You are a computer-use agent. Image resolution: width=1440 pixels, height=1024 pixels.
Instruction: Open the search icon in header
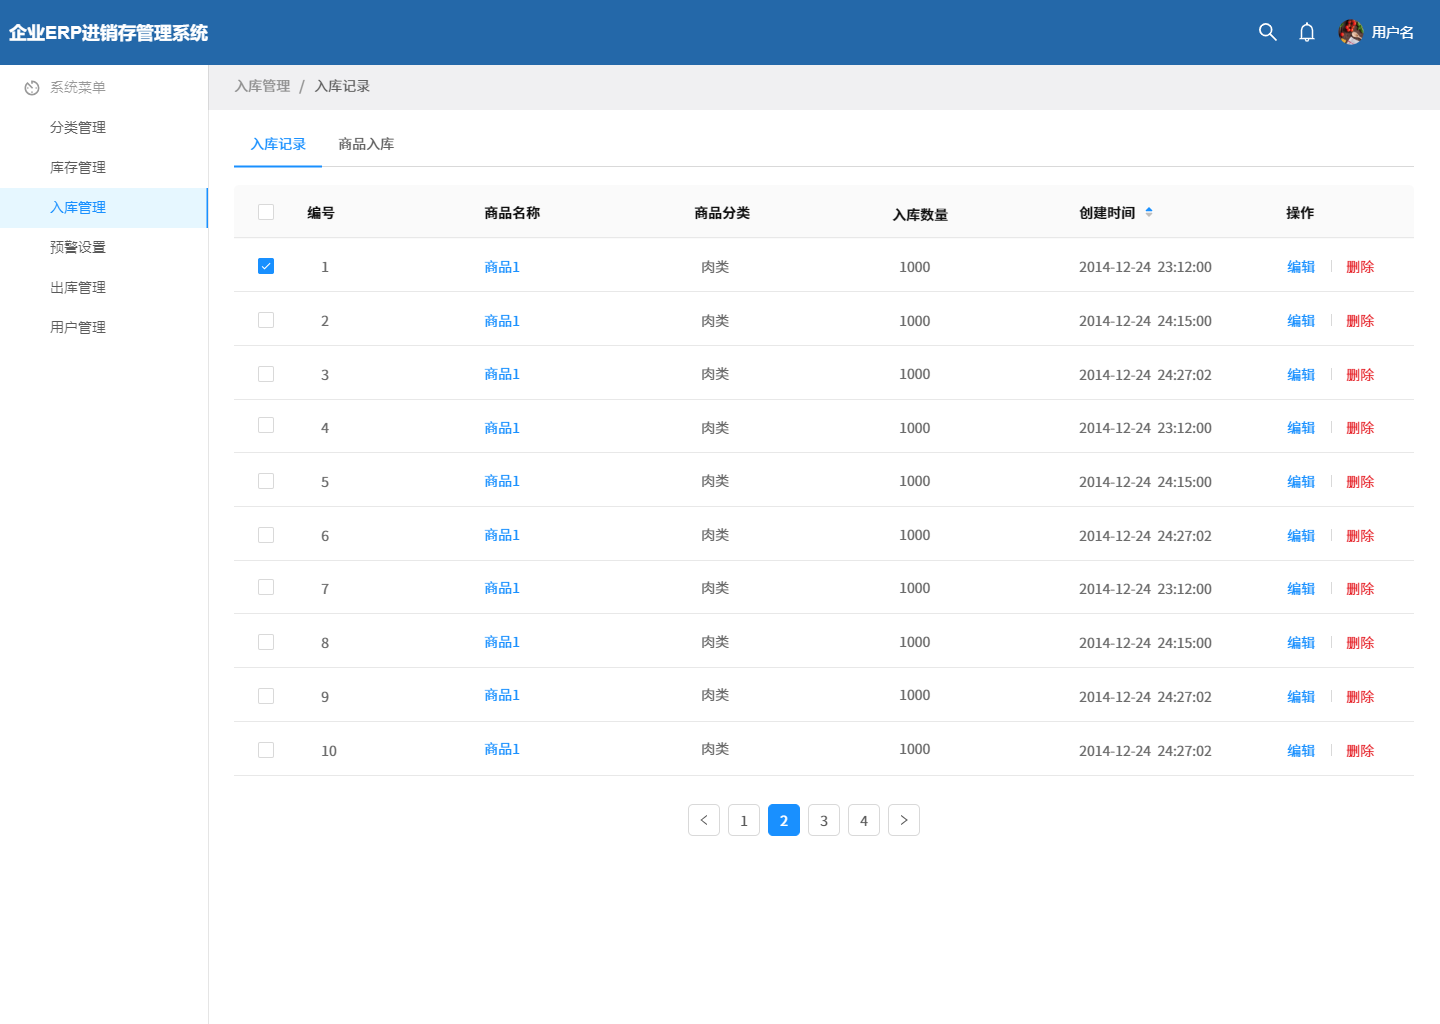(1267, 32)
